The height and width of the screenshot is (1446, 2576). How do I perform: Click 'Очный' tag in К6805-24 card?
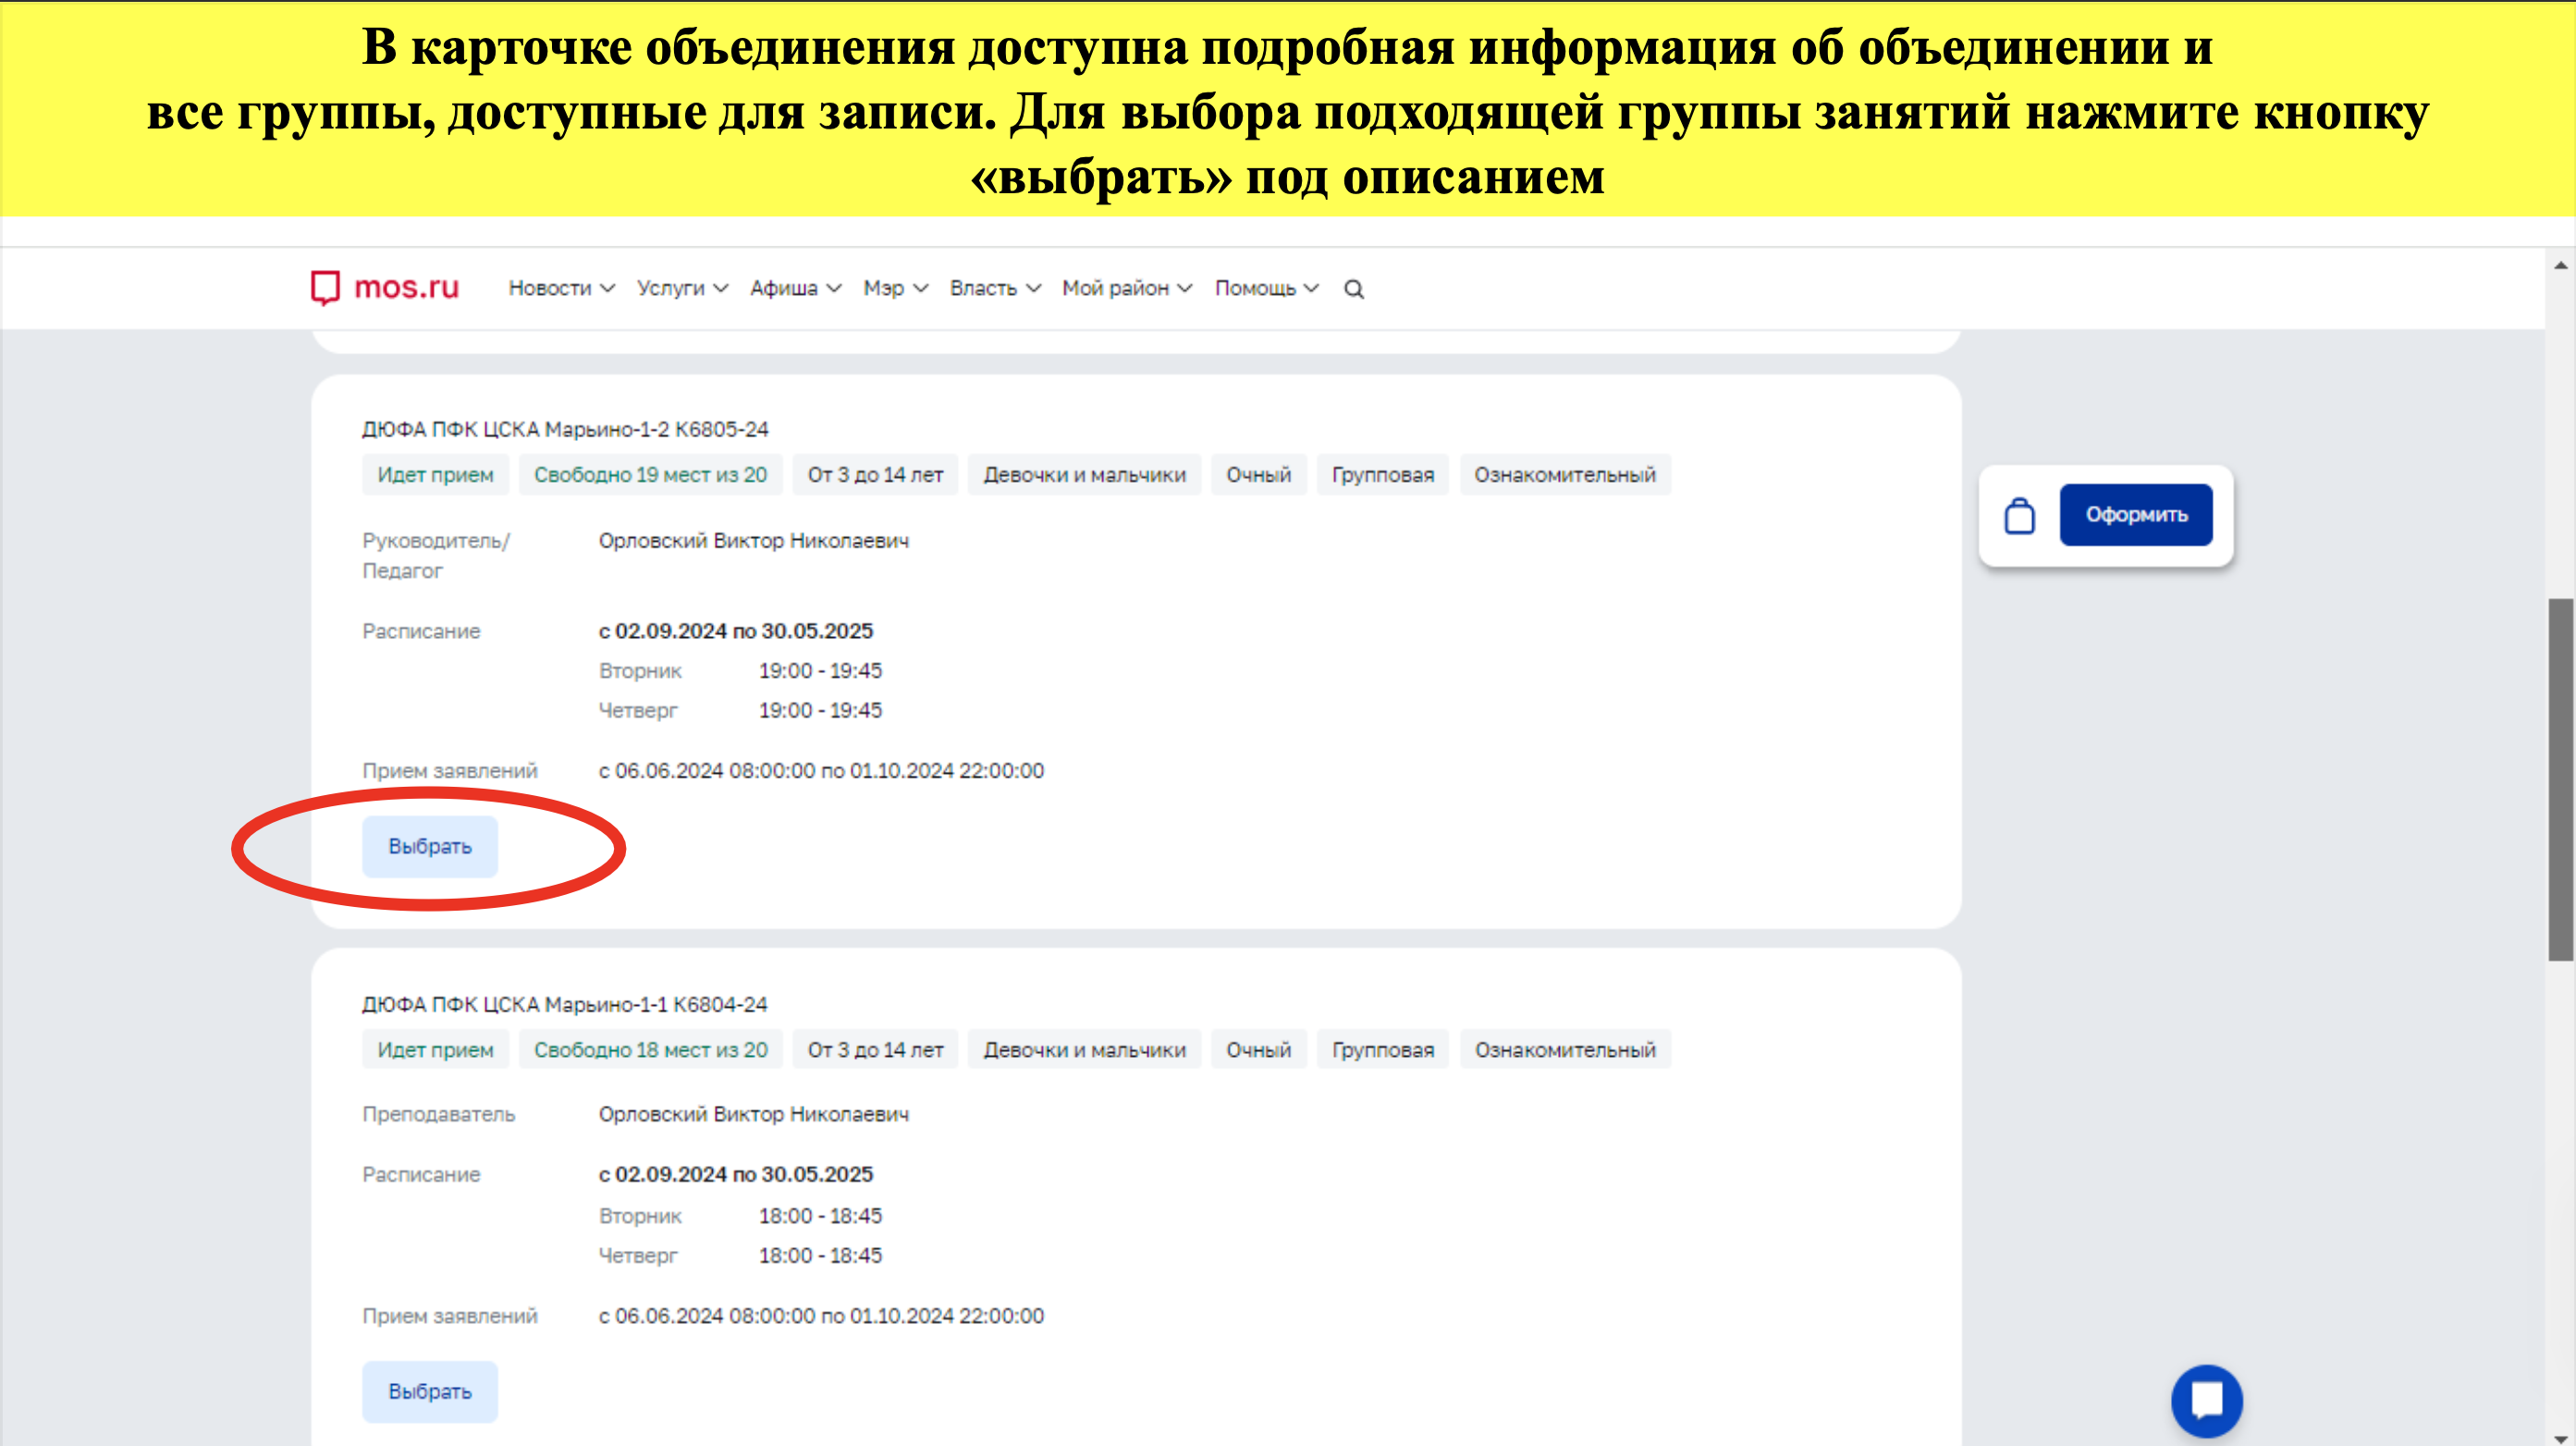1259,475
